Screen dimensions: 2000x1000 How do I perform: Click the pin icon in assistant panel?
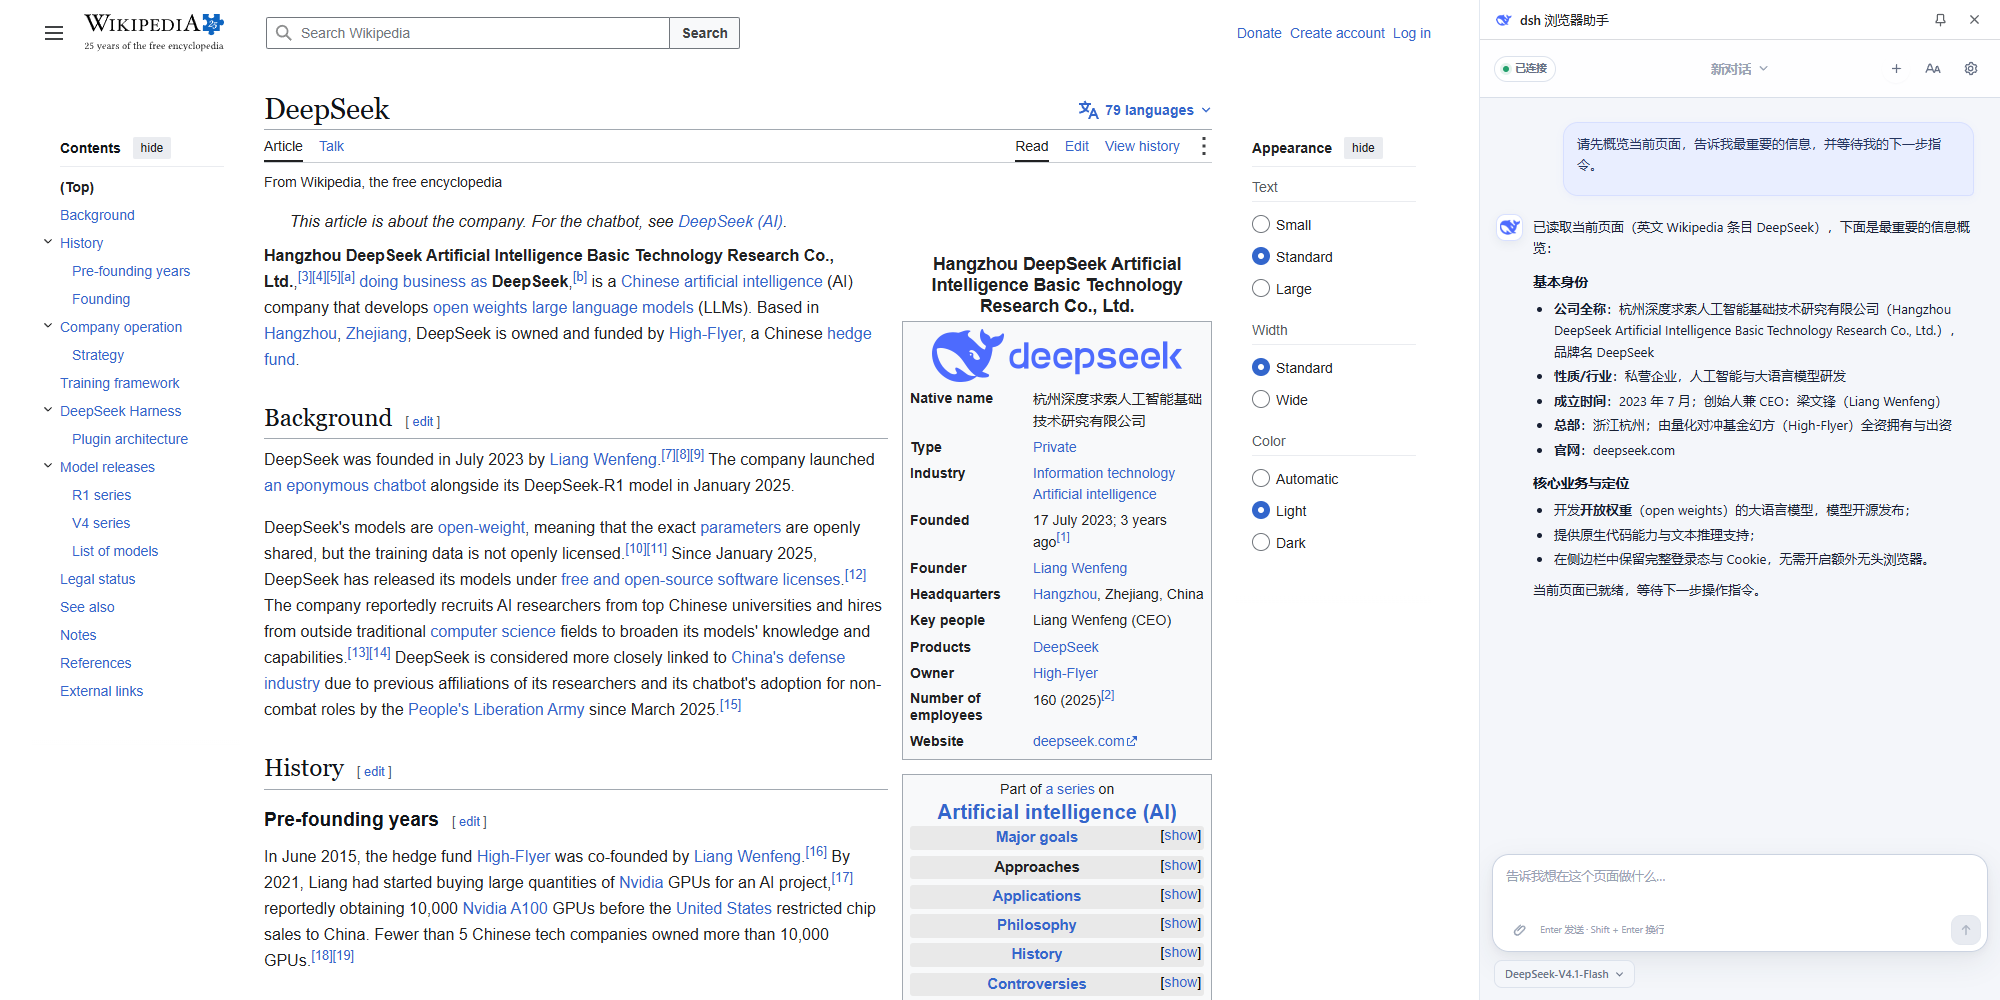pyautogui.click(x=1940, y=20)
